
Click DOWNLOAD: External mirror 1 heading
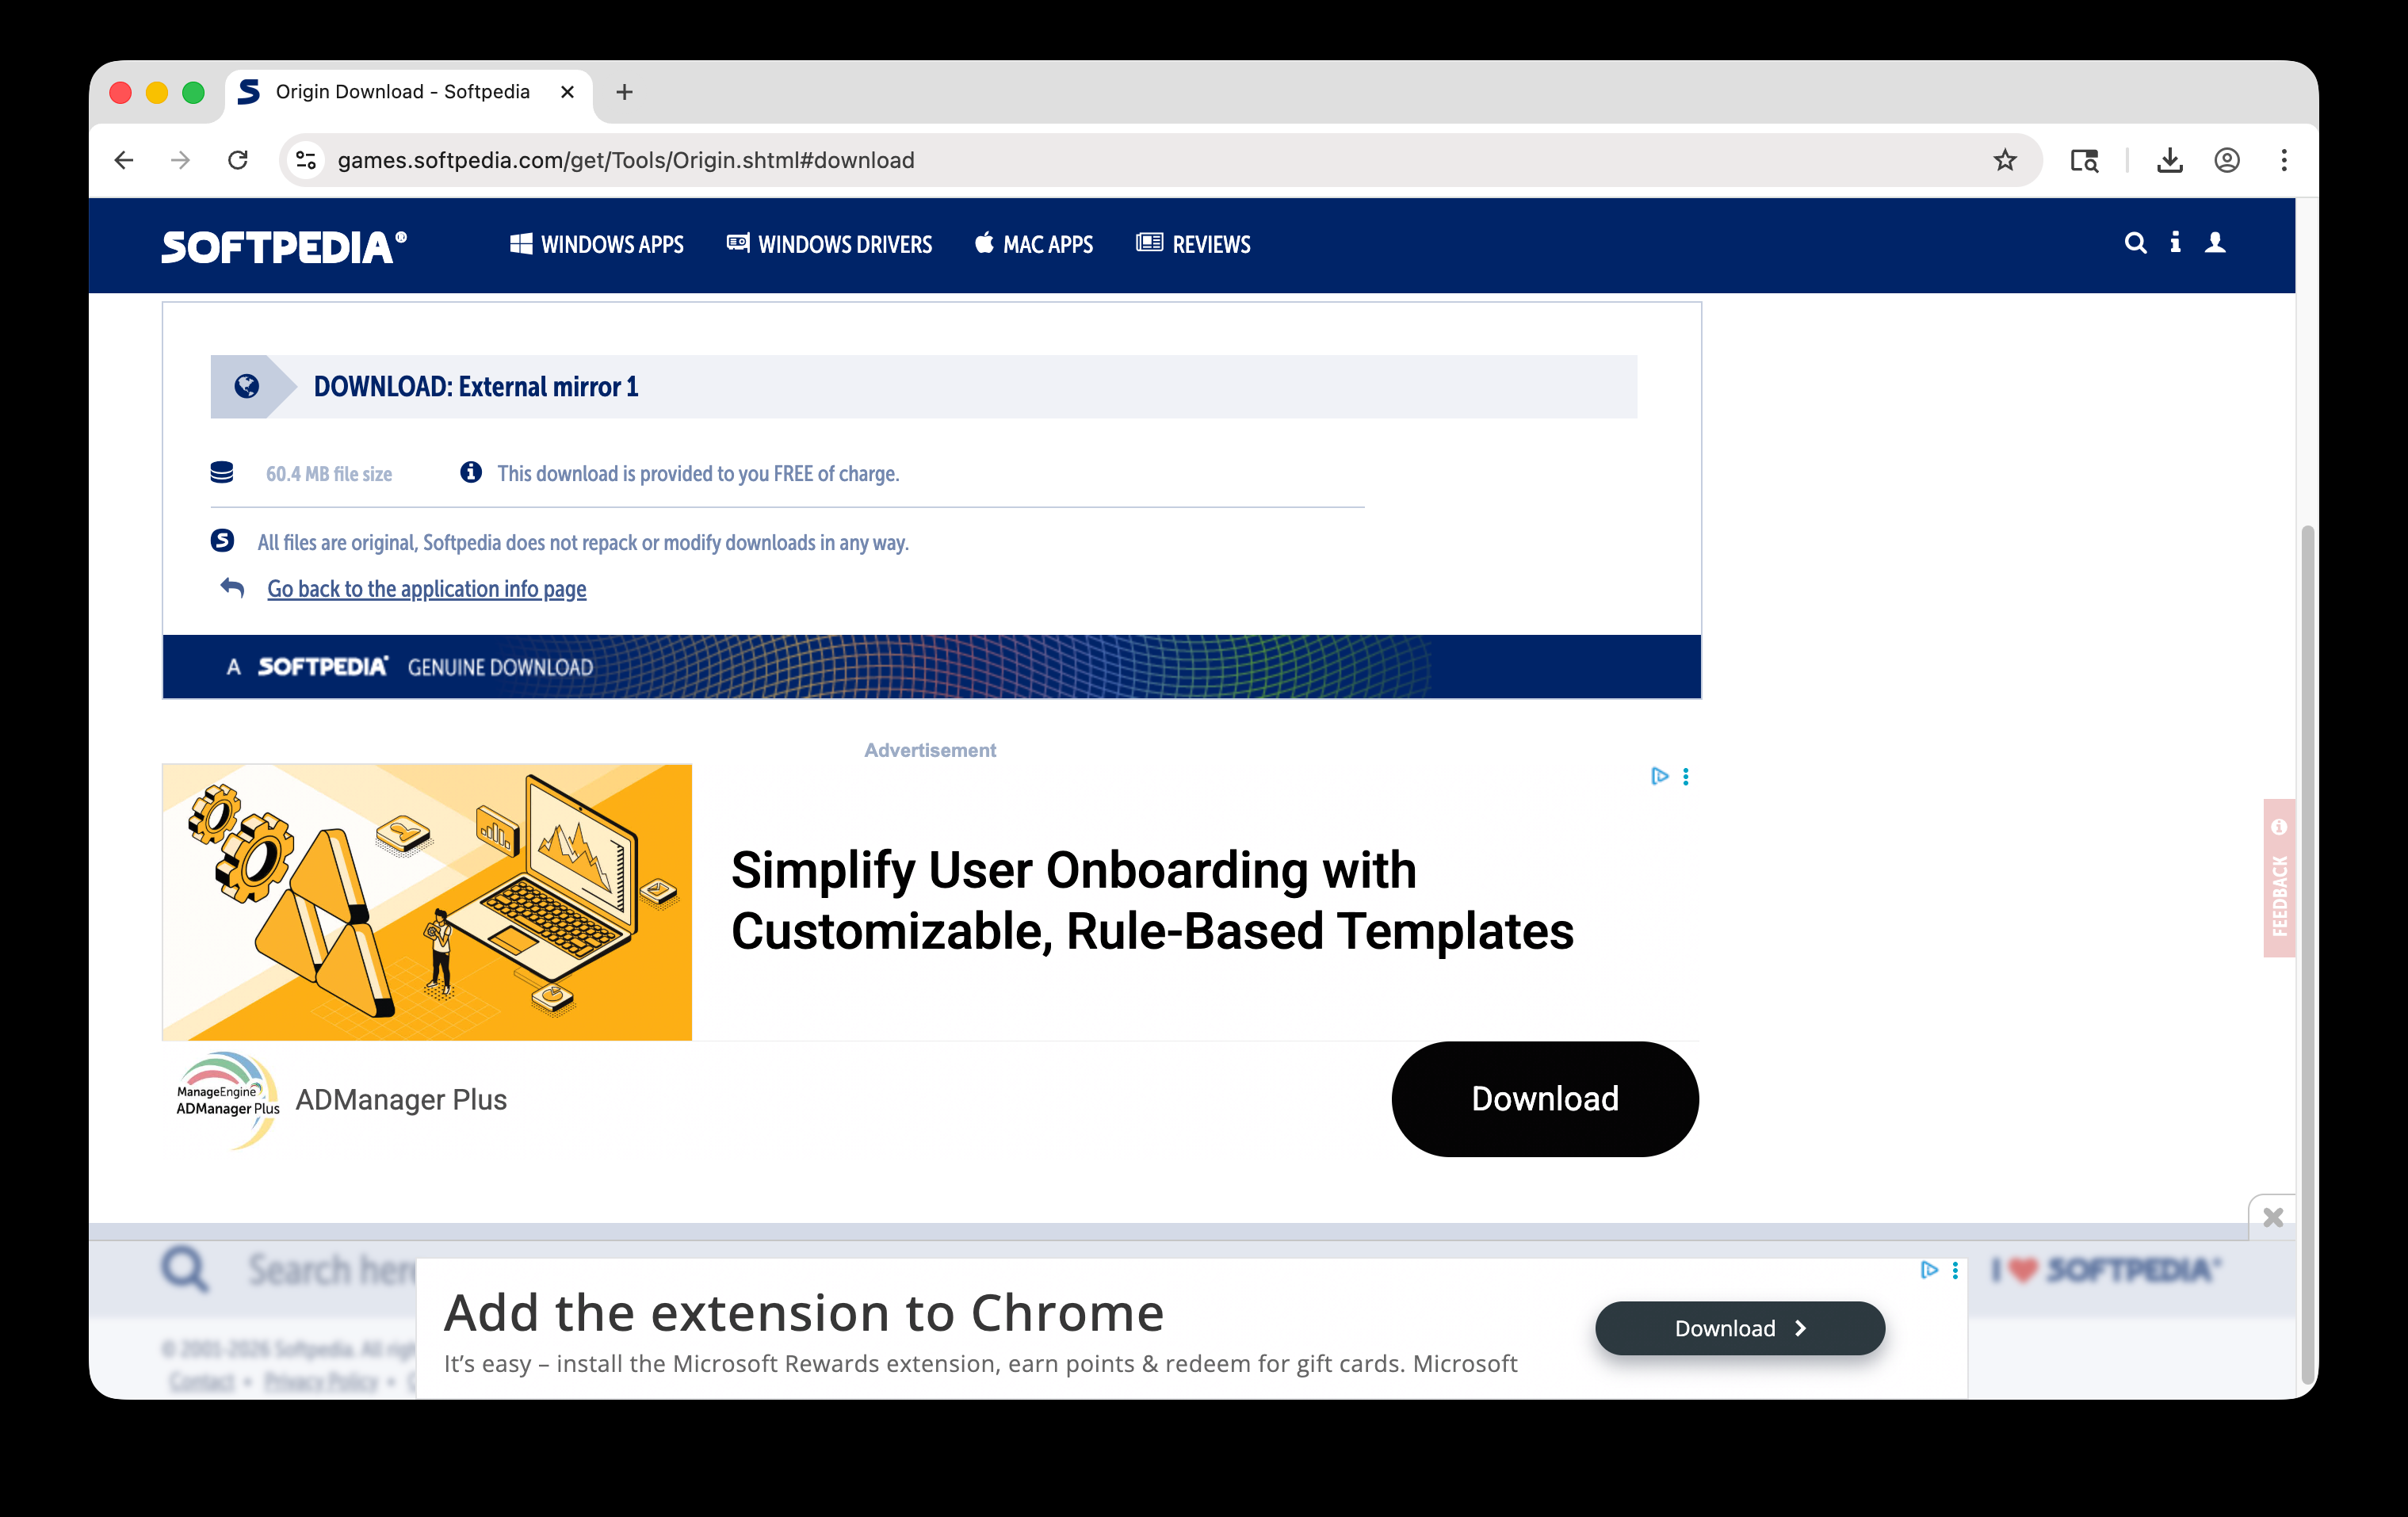[x=476, y=387]
